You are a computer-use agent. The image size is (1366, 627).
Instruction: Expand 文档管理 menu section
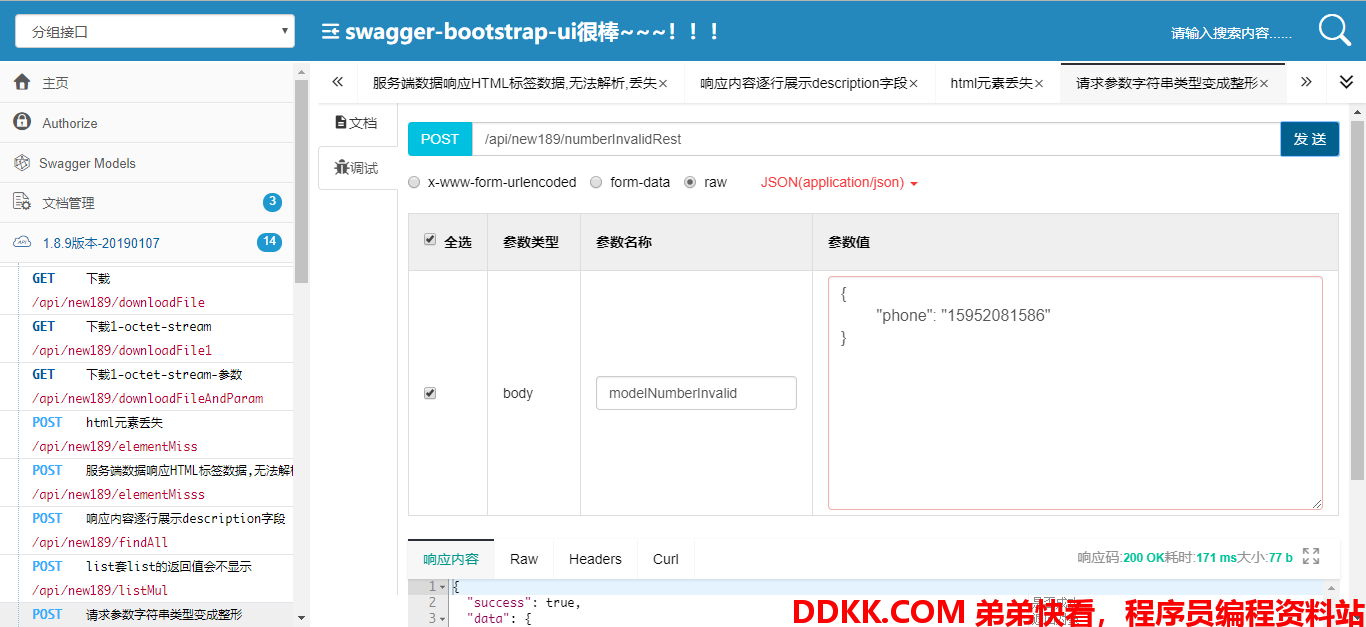(147, 203)
